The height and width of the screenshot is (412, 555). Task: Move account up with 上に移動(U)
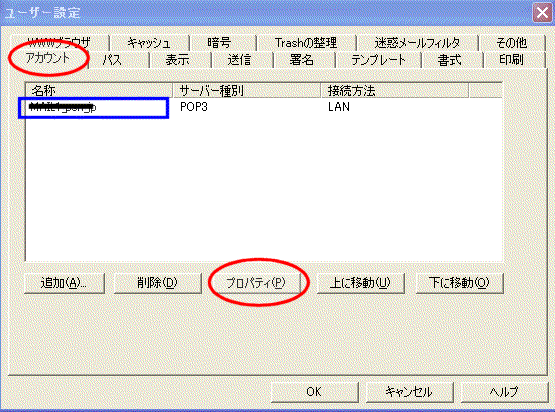coord(360,283)
